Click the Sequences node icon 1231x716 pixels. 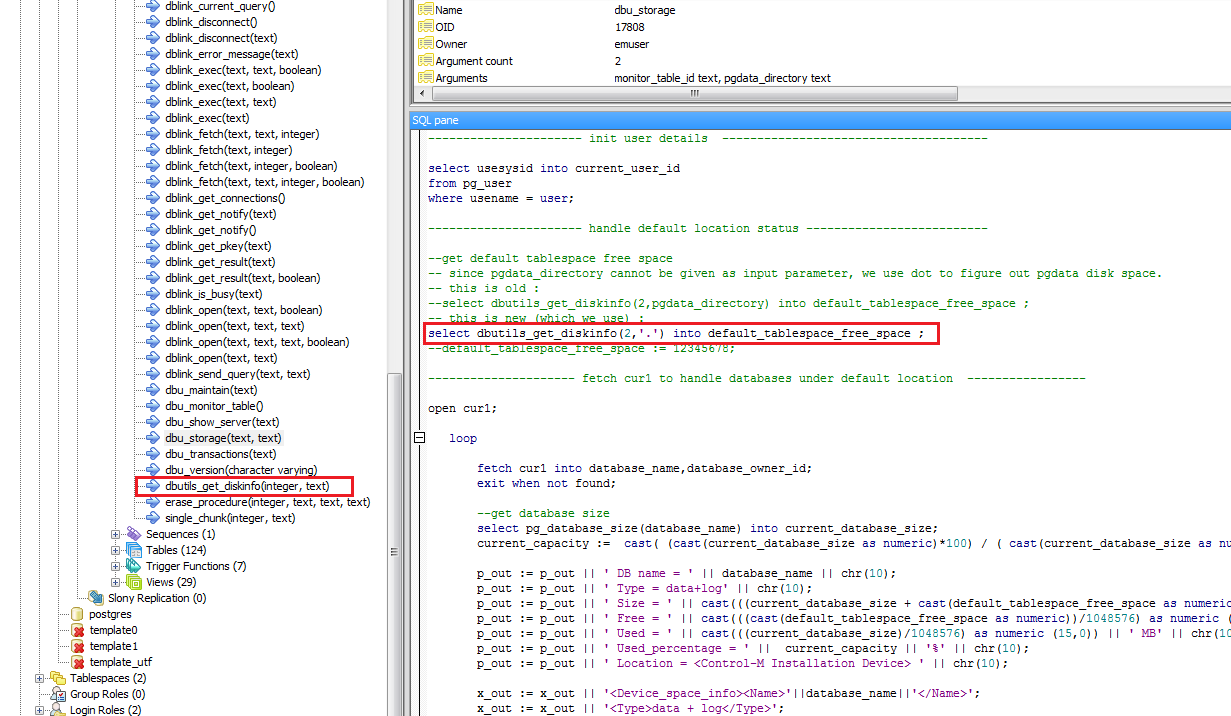click(134, 534)
